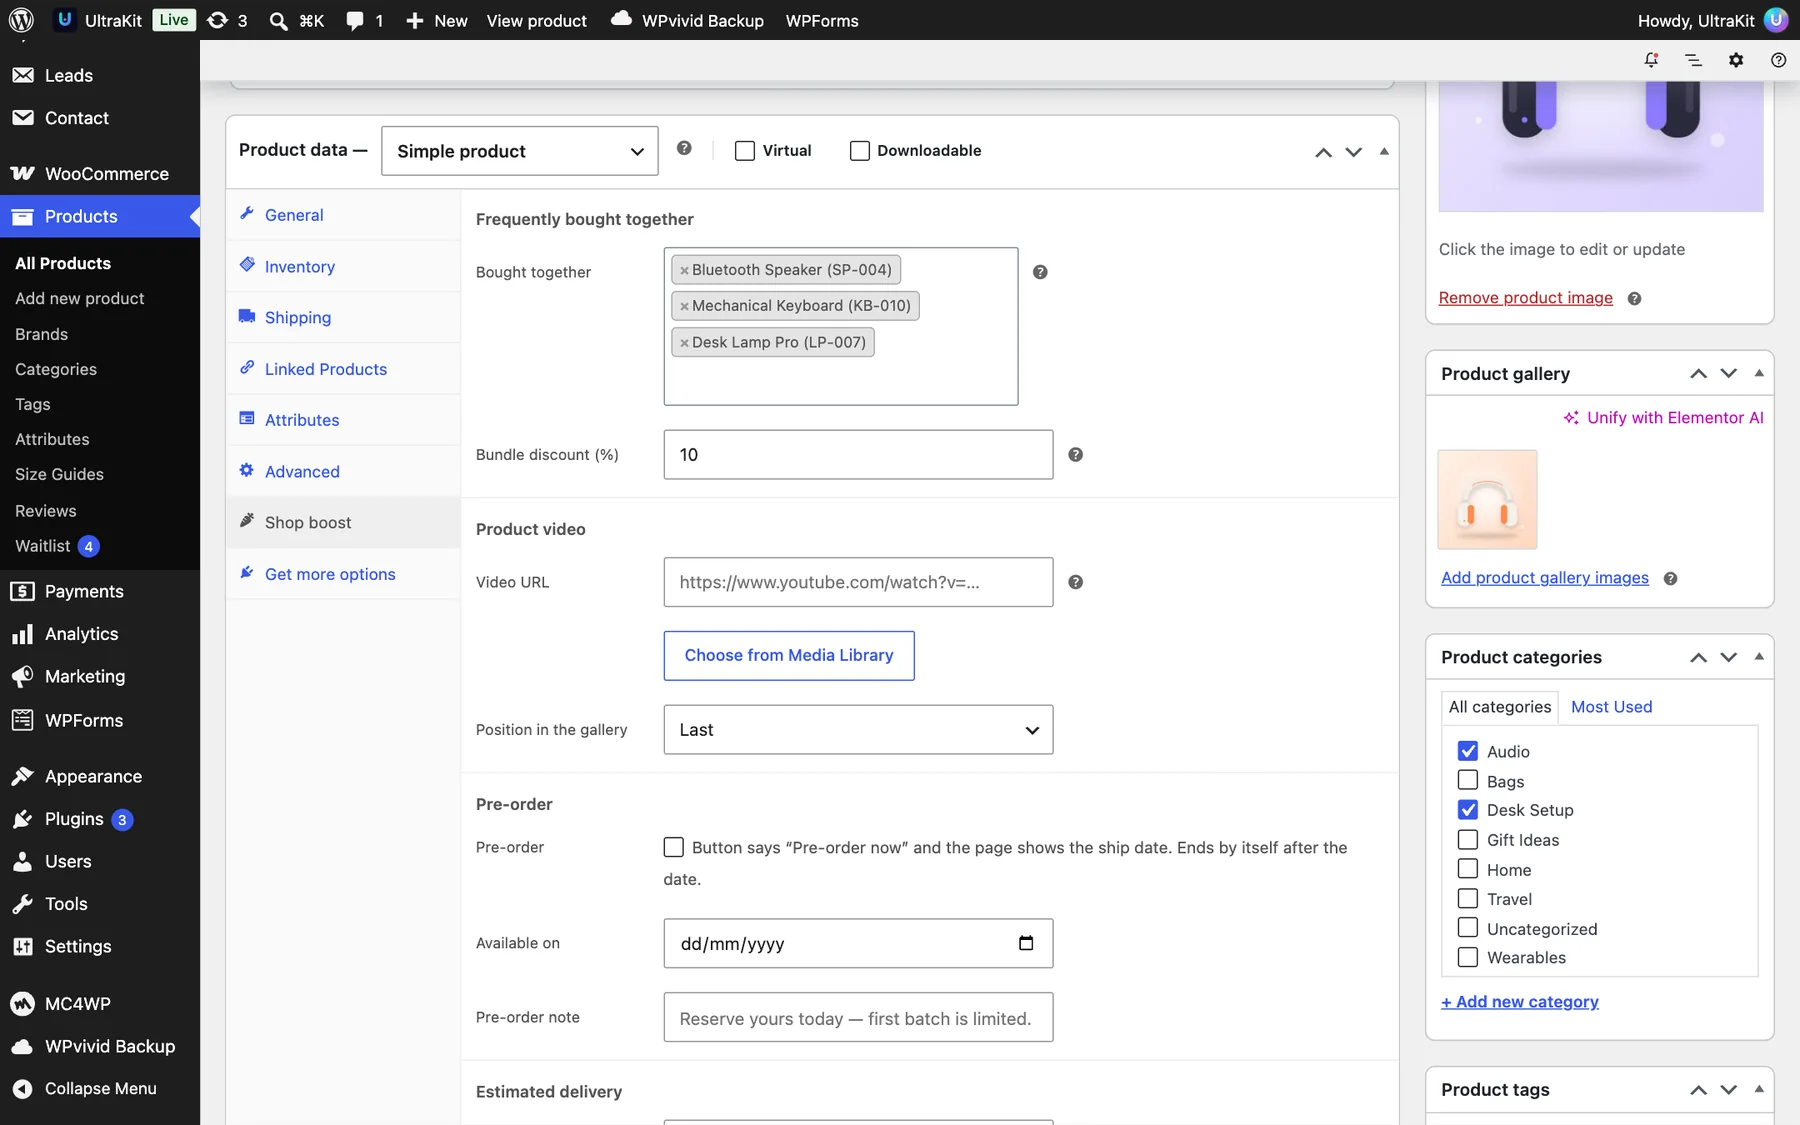Enable the Virtual checkbox
The width and height of the screenshot is (1800, 1125).
tap(745, 150)
